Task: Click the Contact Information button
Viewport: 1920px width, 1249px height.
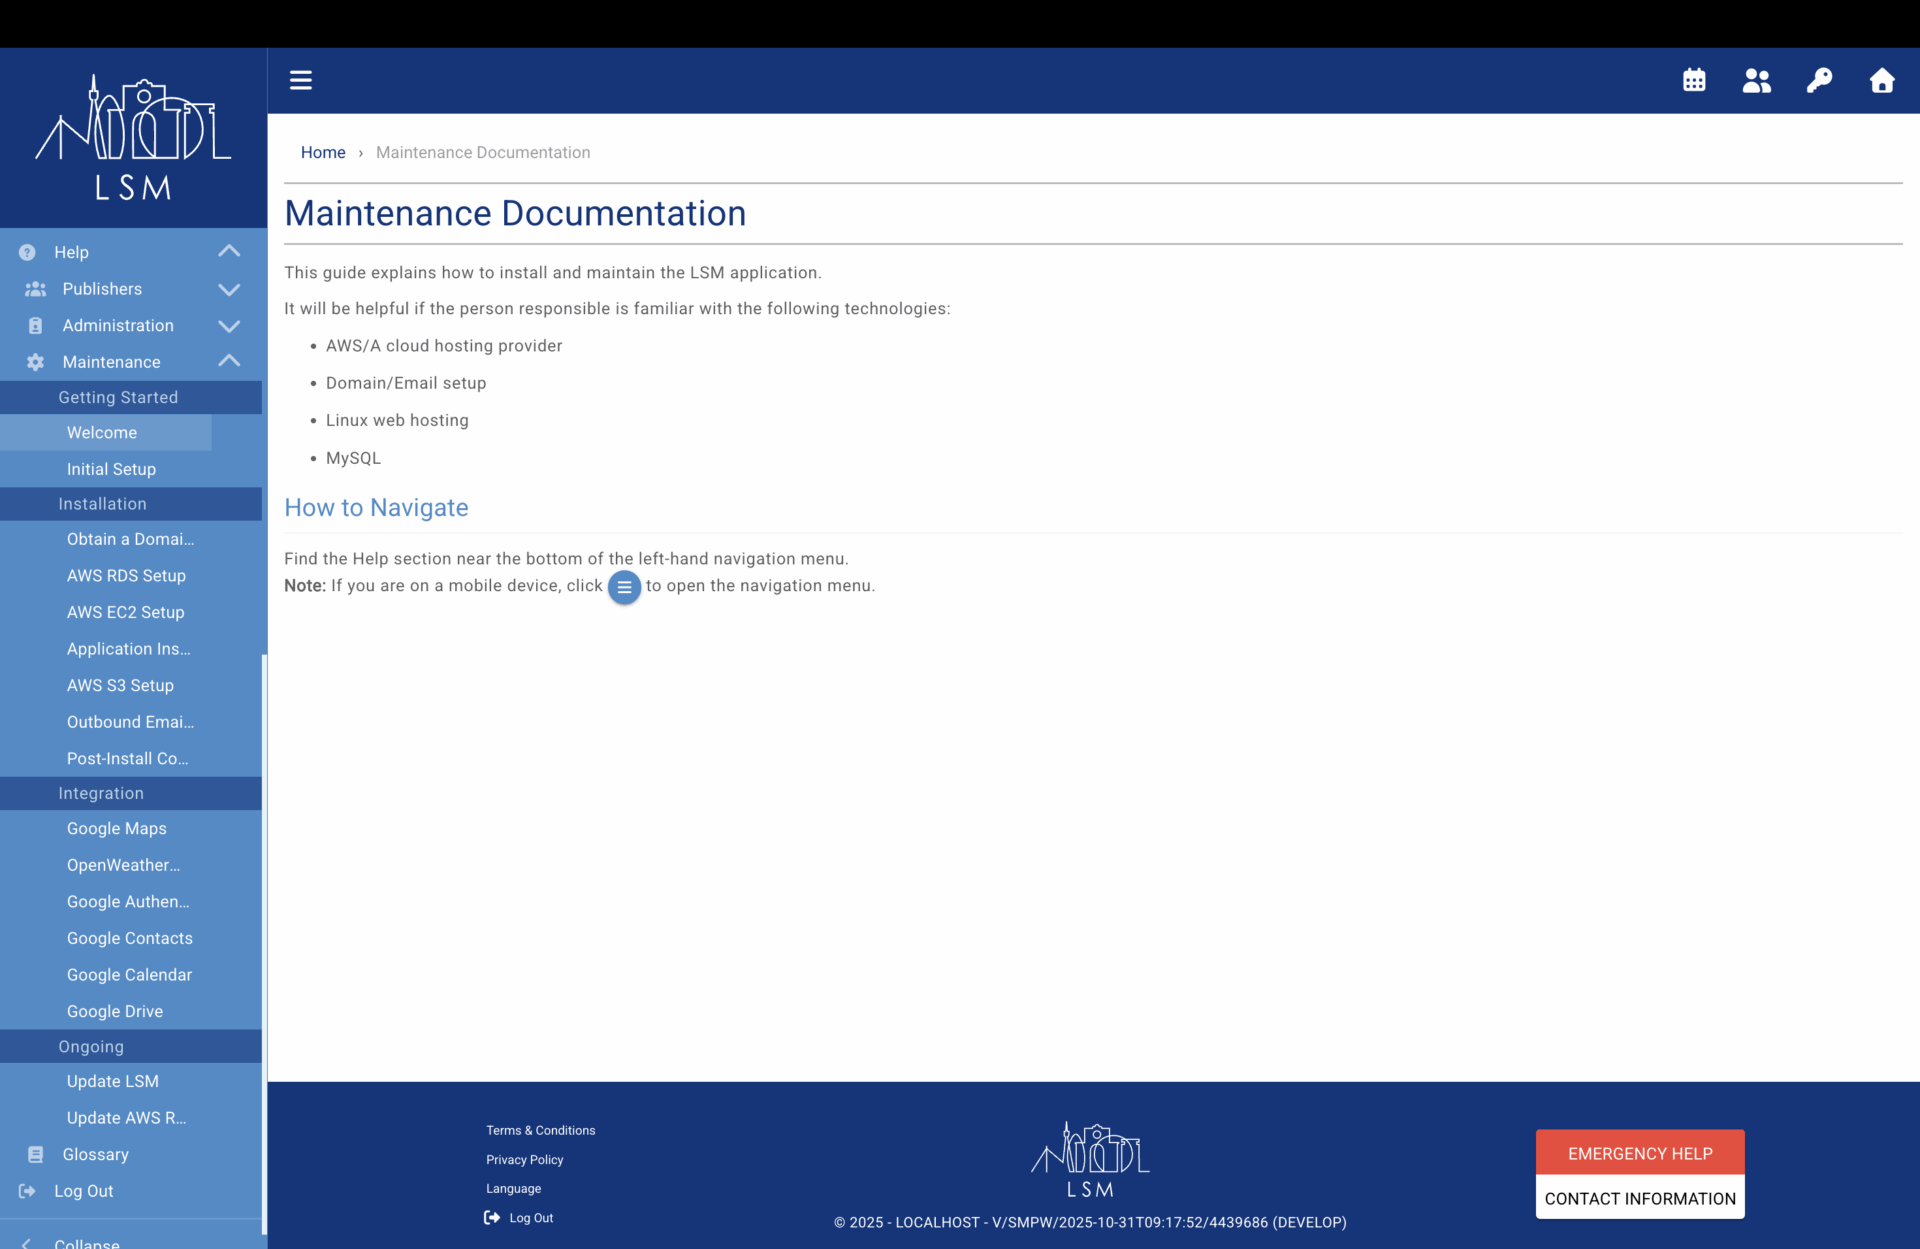Action: click(1640, 1198)
